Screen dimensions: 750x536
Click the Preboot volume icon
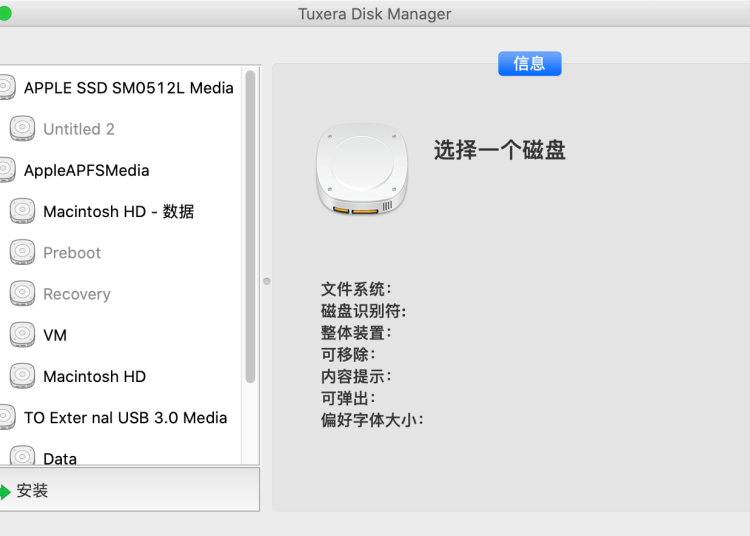click(22, 253)
